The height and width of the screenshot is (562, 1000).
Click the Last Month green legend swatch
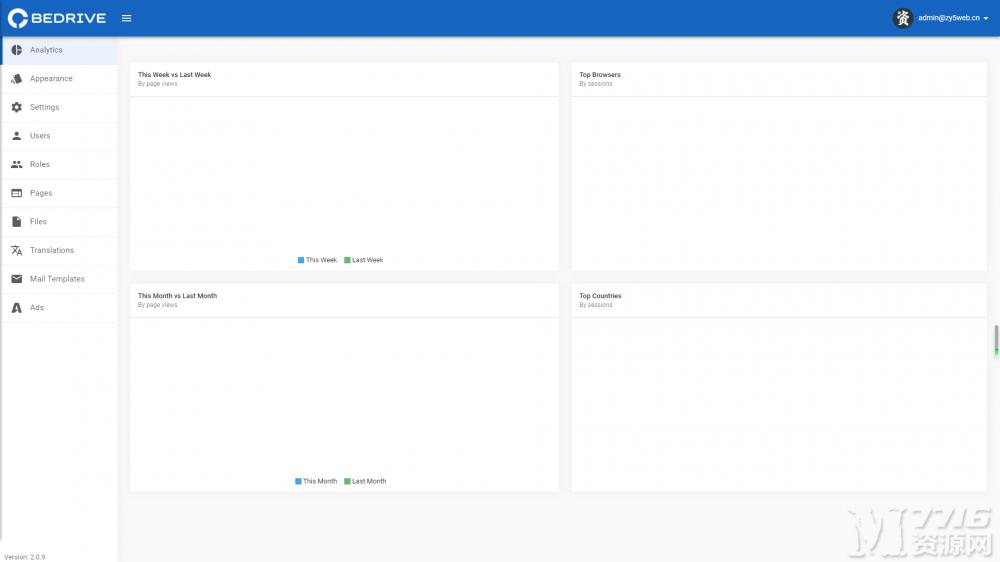[347, 481]
